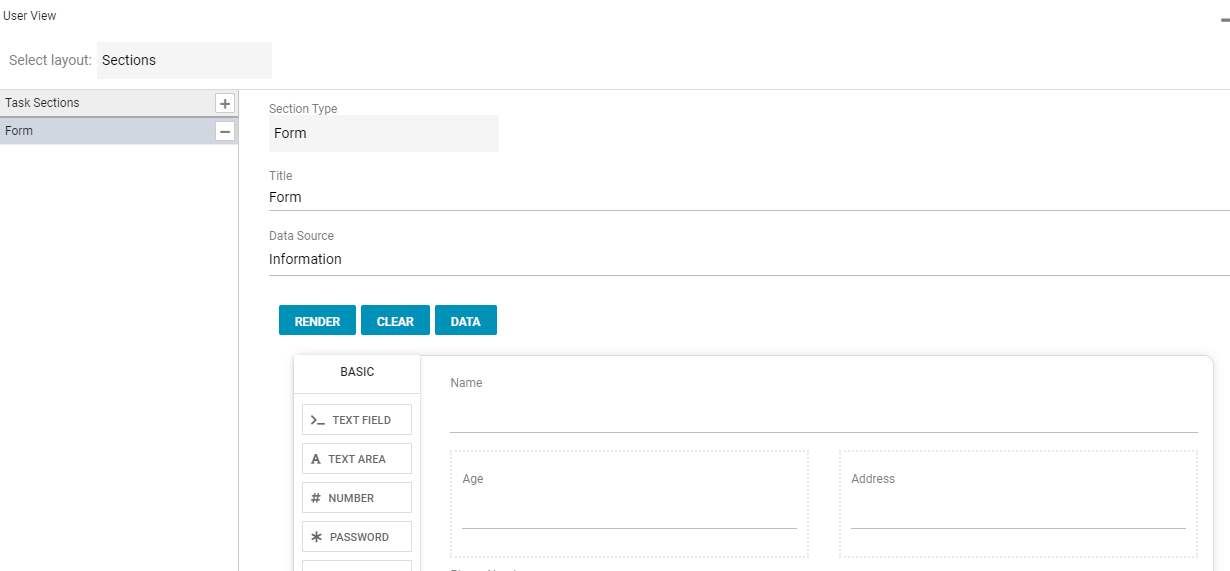1230x571 pixels.
Task: Remove the Form section with minus icon
Action: tap(225, 131)
